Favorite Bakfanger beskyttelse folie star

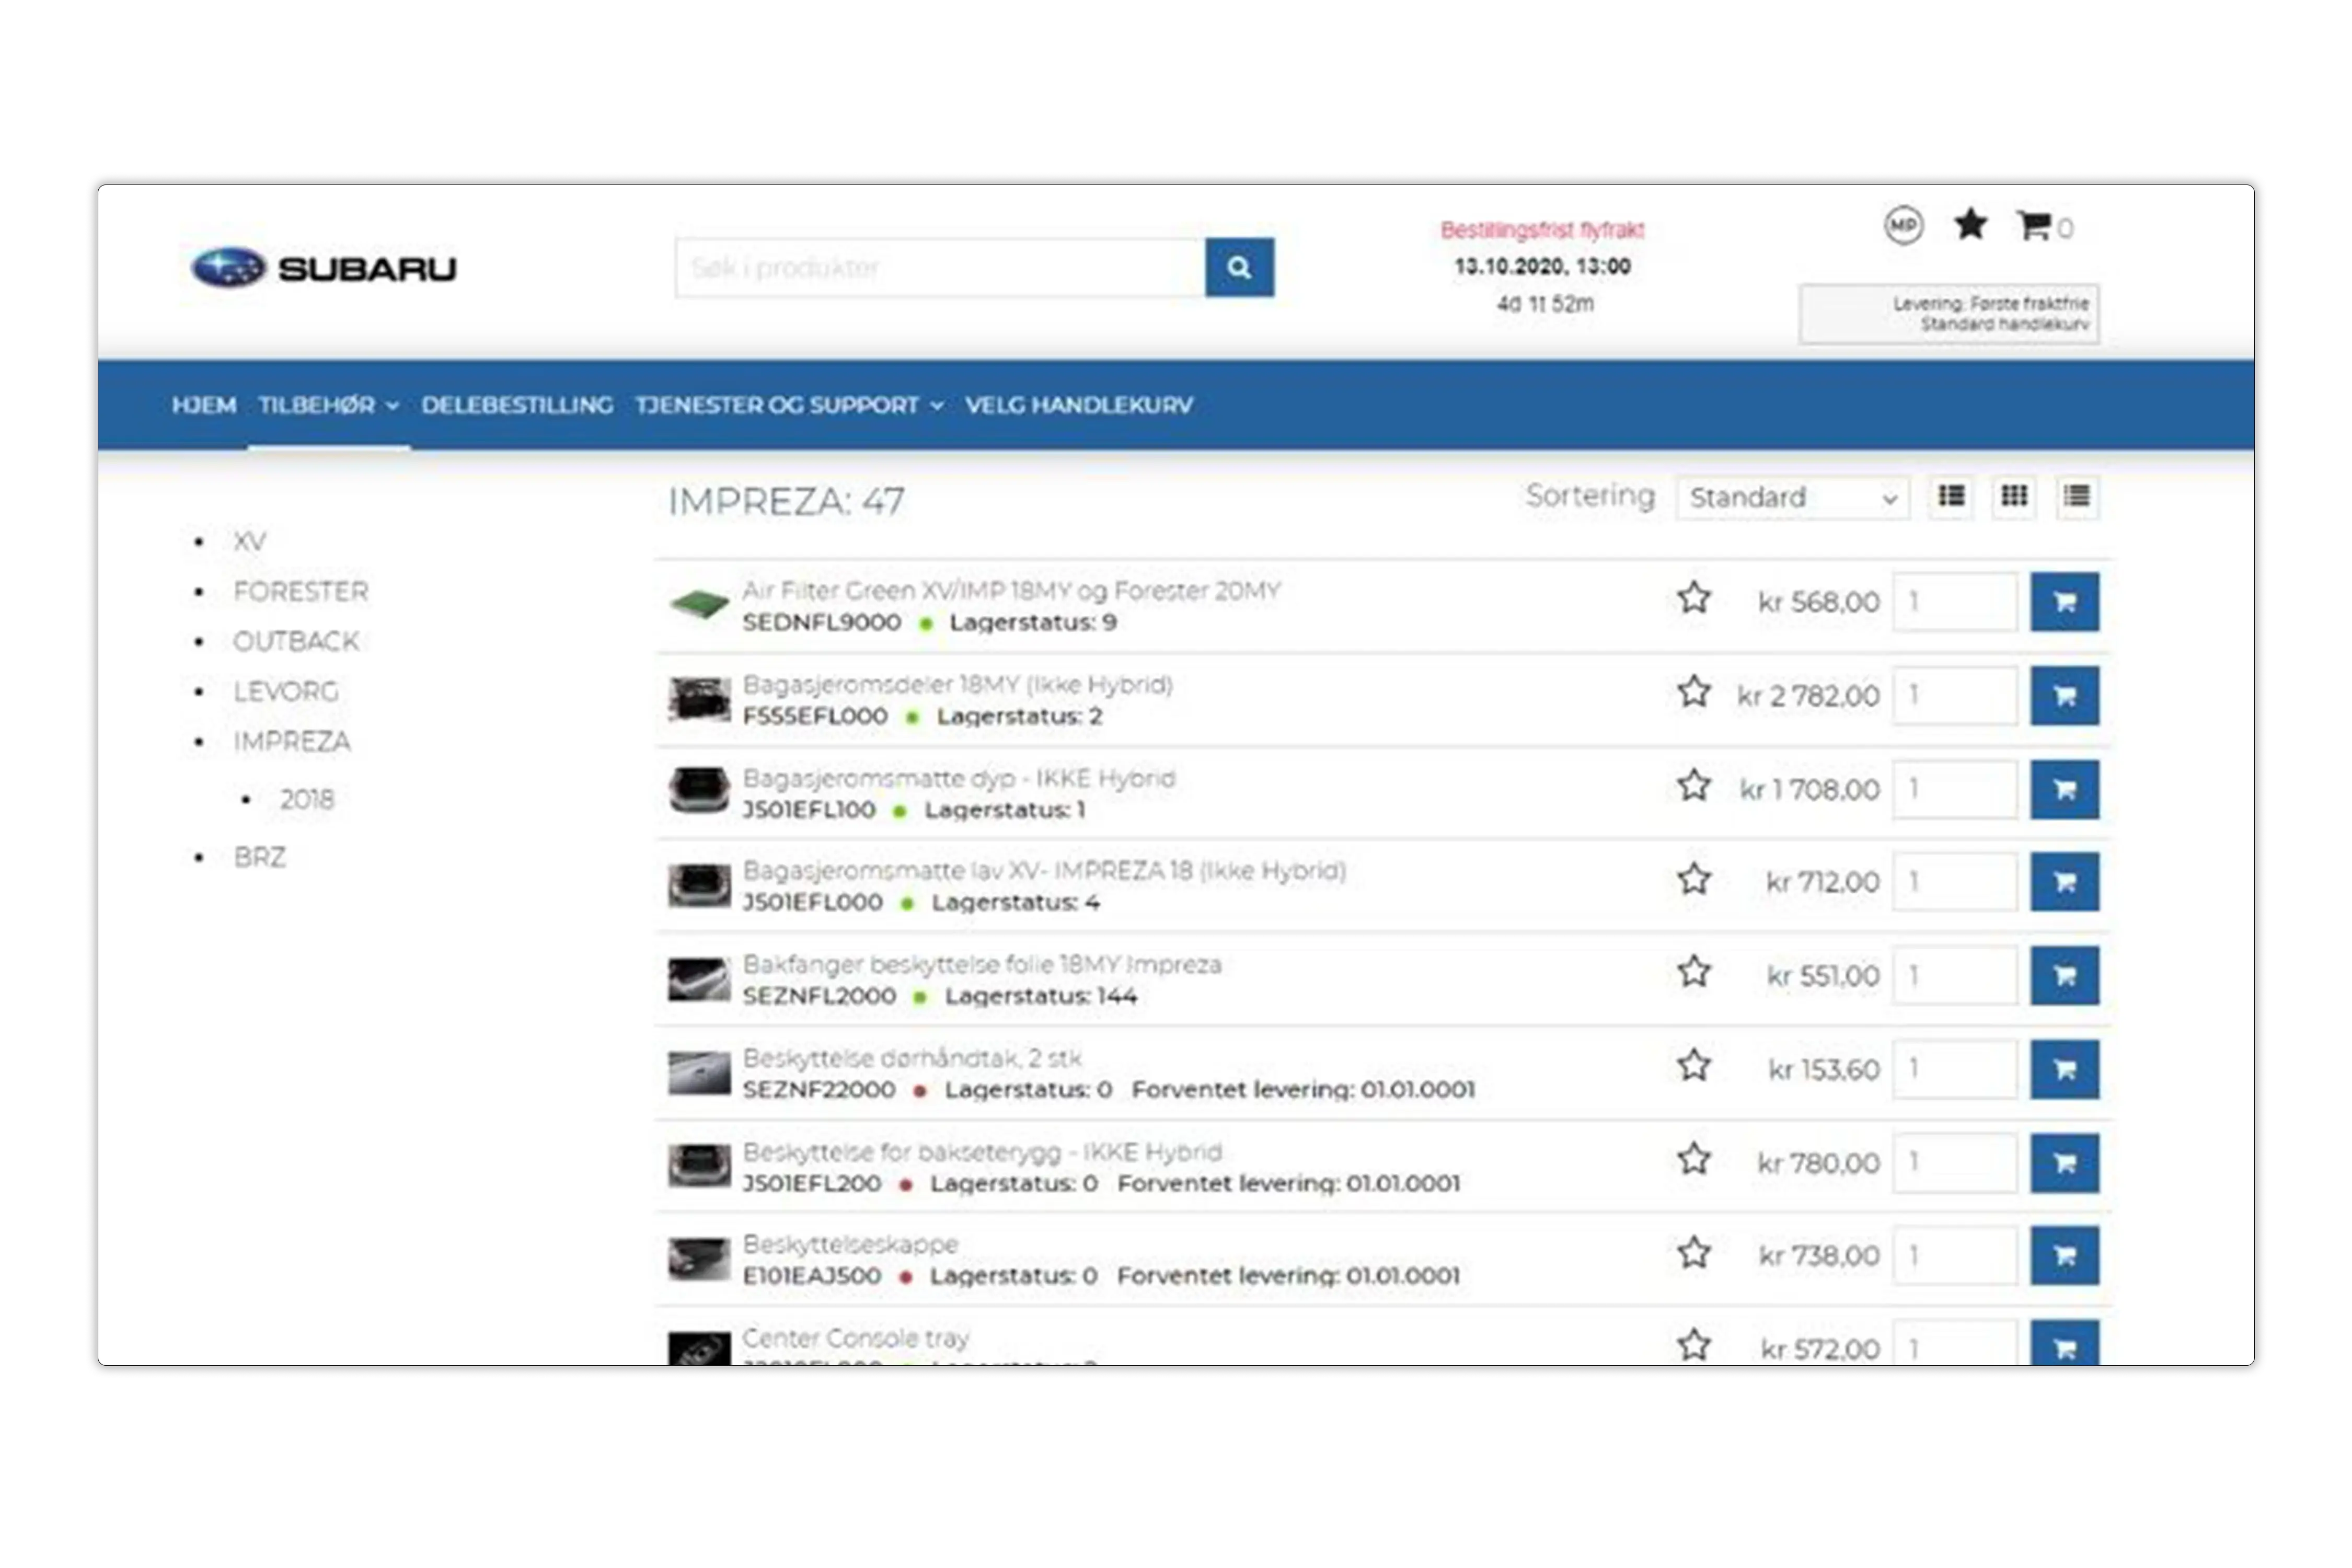tap(1694, 972)
